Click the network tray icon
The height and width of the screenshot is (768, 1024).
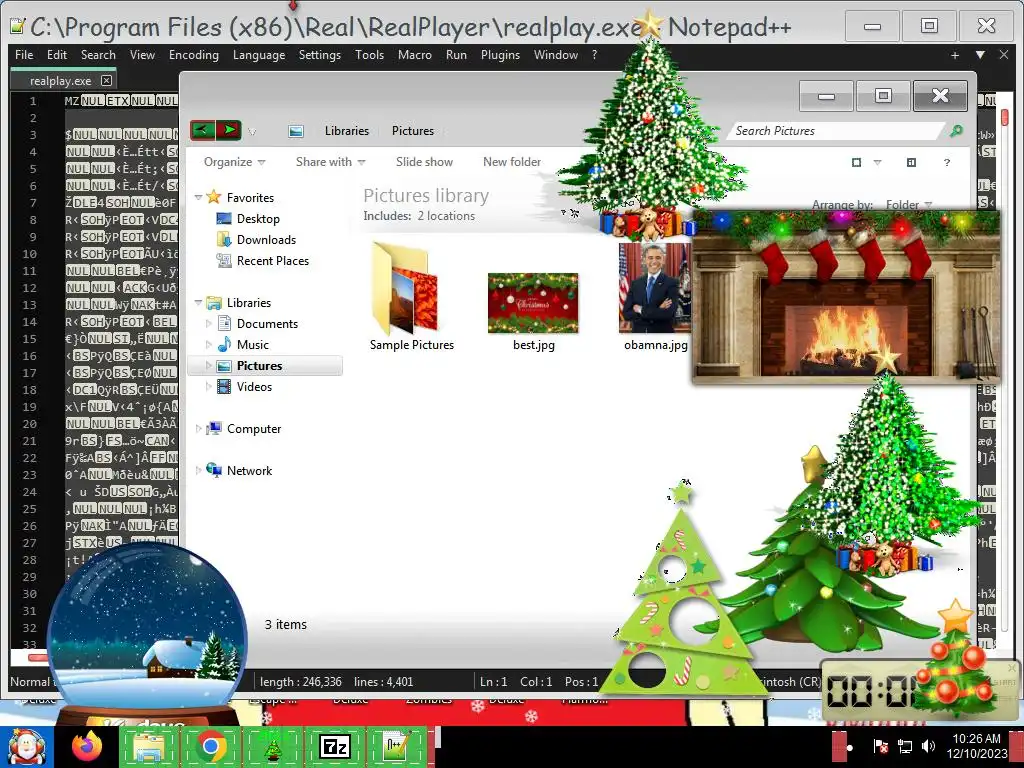coord(905,746)
